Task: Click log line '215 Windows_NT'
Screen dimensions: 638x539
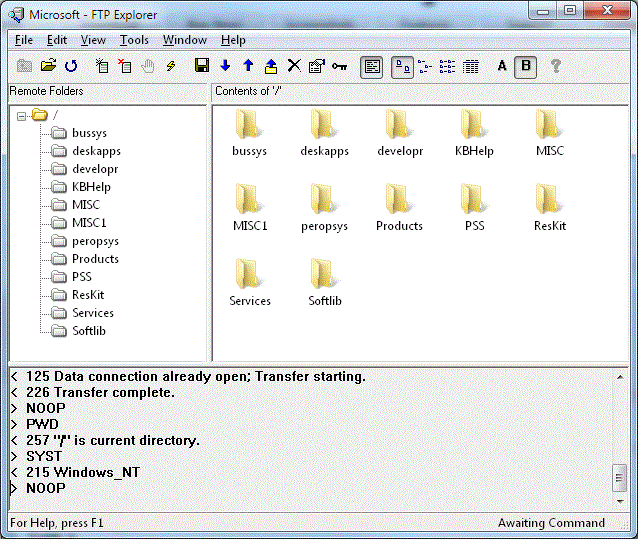Action: [83, 472]
